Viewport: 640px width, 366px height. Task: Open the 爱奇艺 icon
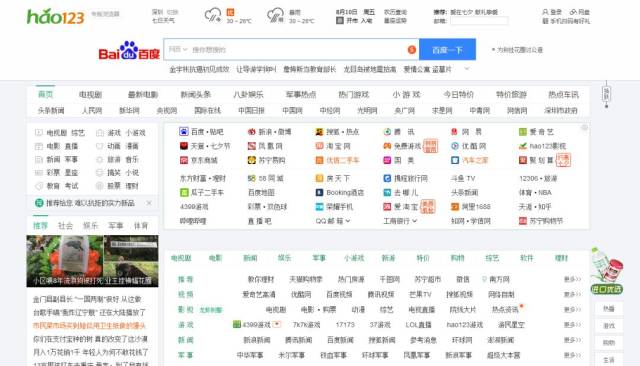click(x=522, y=132)
